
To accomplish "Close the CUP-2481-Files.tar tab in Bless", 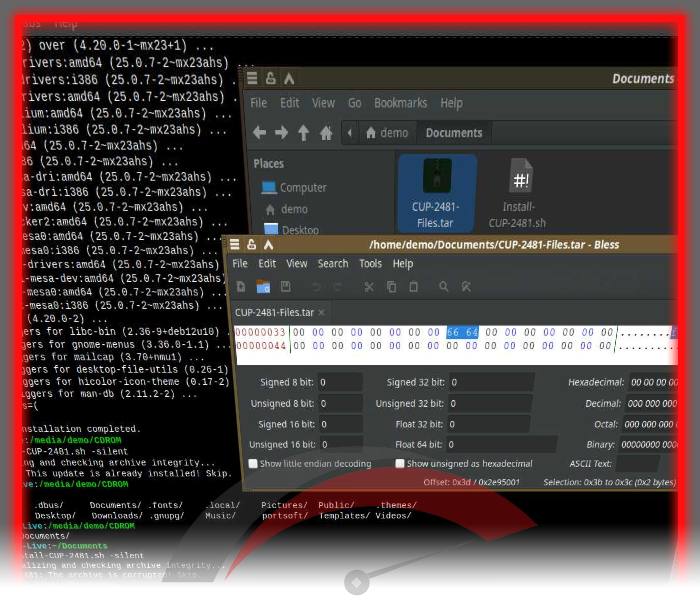I will (x=321, y=312).
